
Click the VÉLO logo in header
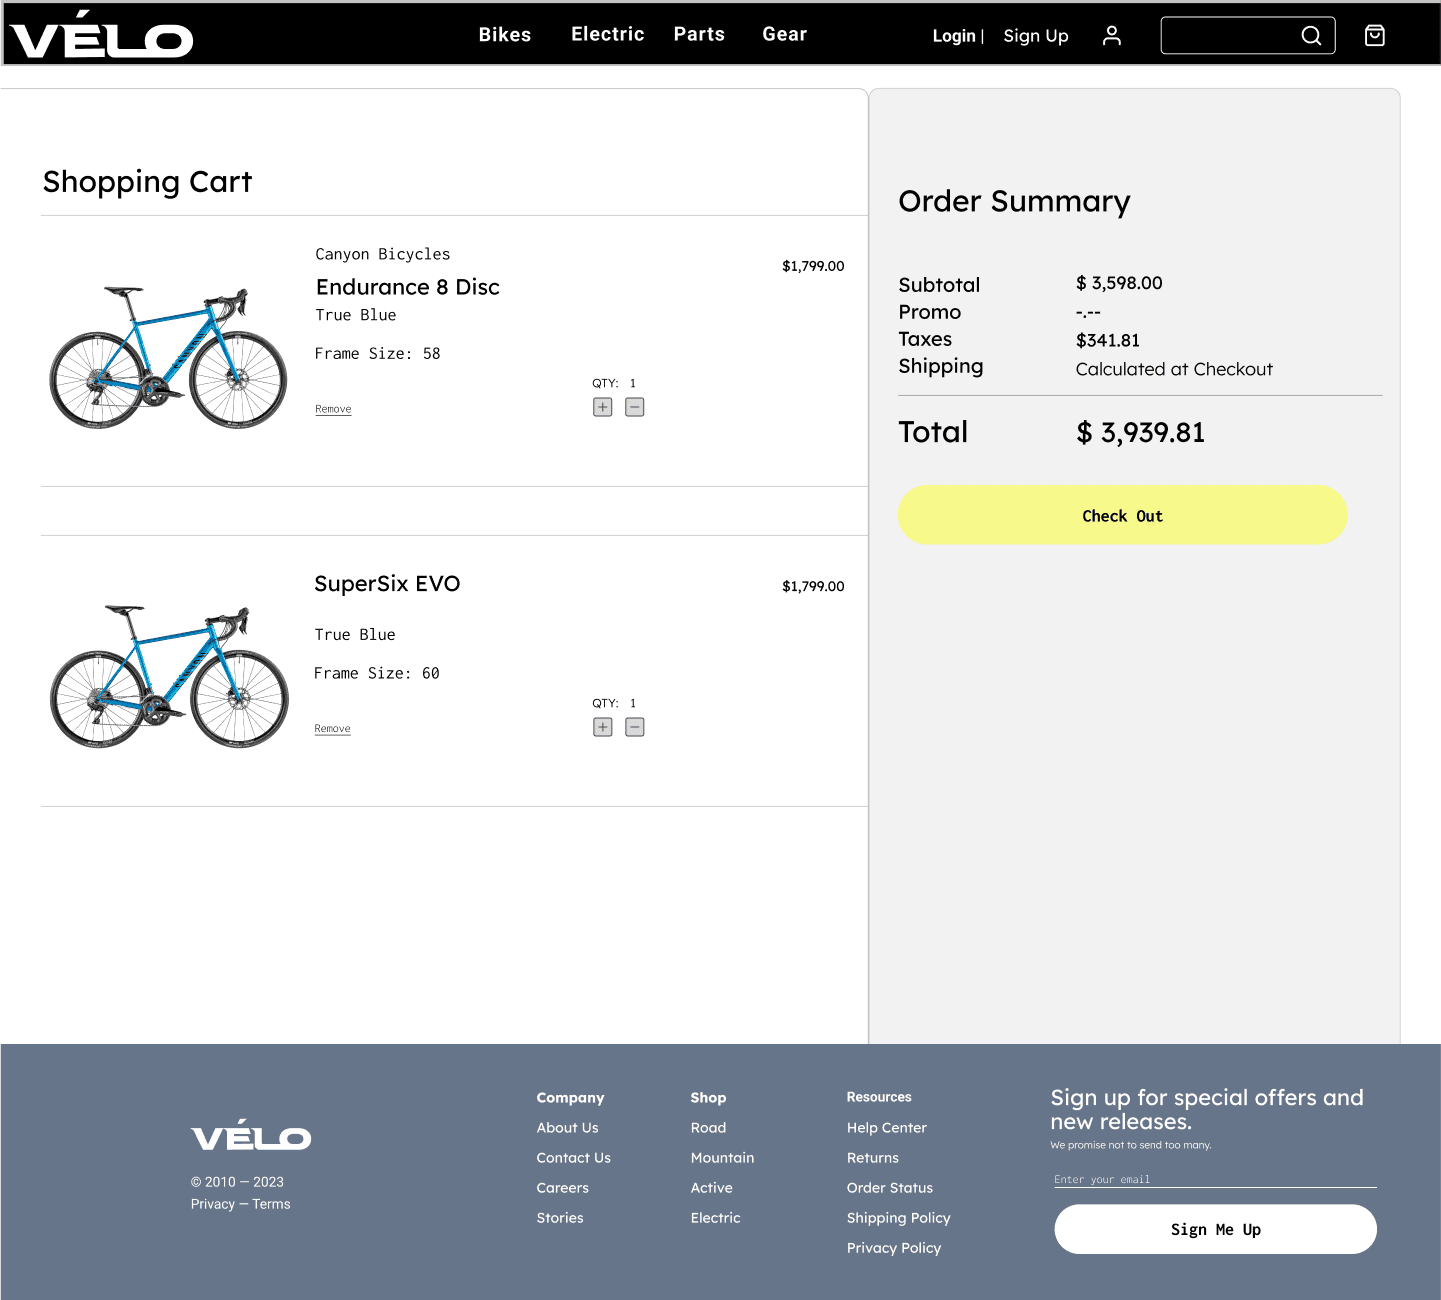click(101, 35)
